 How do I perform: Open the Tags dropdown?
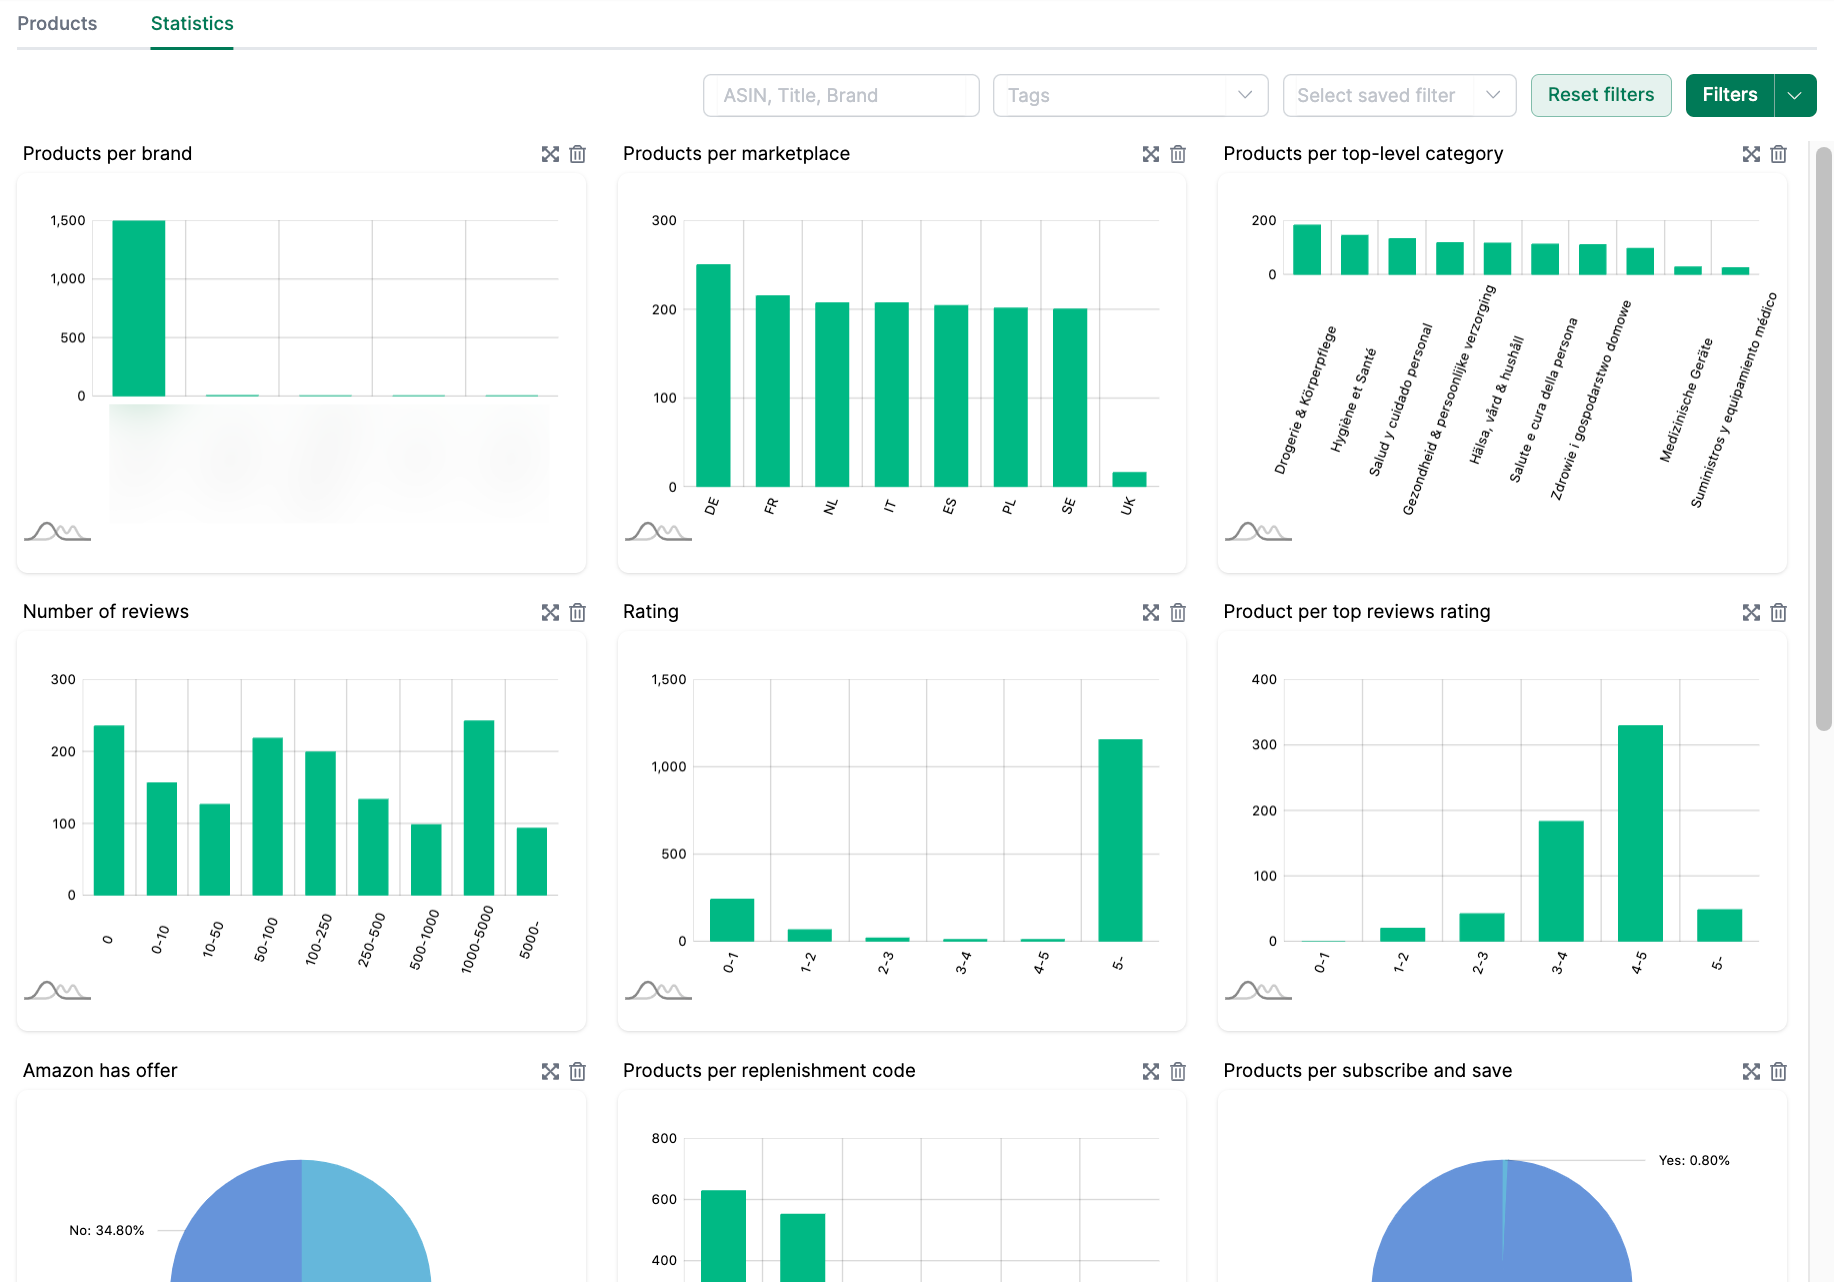tap(1130, 95)
